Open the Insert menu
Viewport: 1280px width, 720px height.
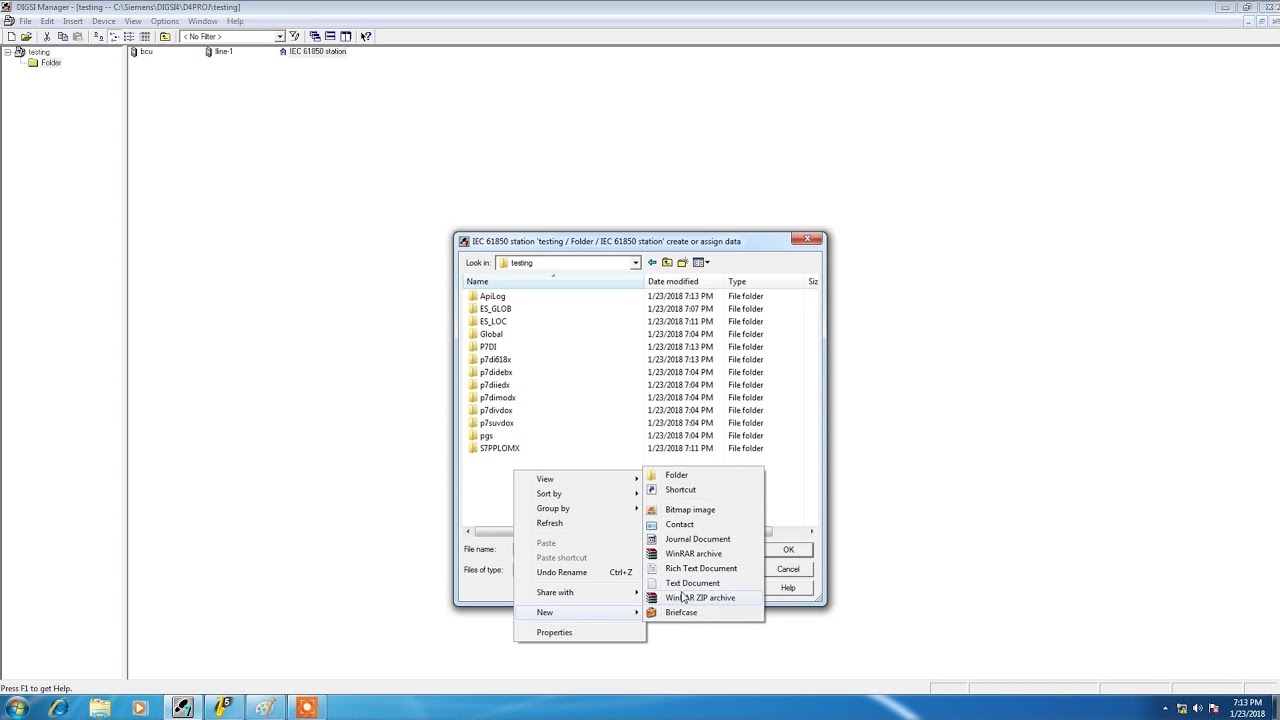73,21
